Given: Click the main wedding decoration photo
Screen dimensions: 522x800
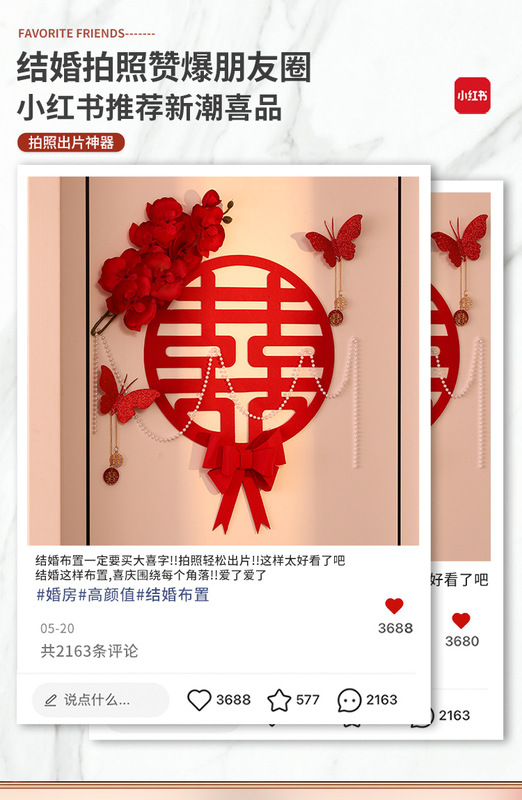Looking at the screenshot, I should click(x=223, y=361).
